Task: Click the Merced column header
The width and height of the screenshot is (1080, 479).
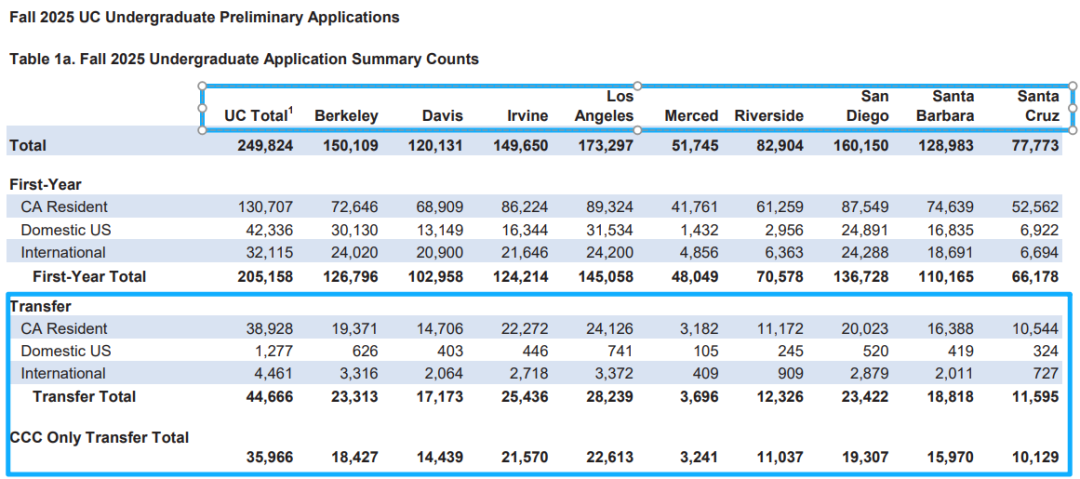Action: point(691,116)
